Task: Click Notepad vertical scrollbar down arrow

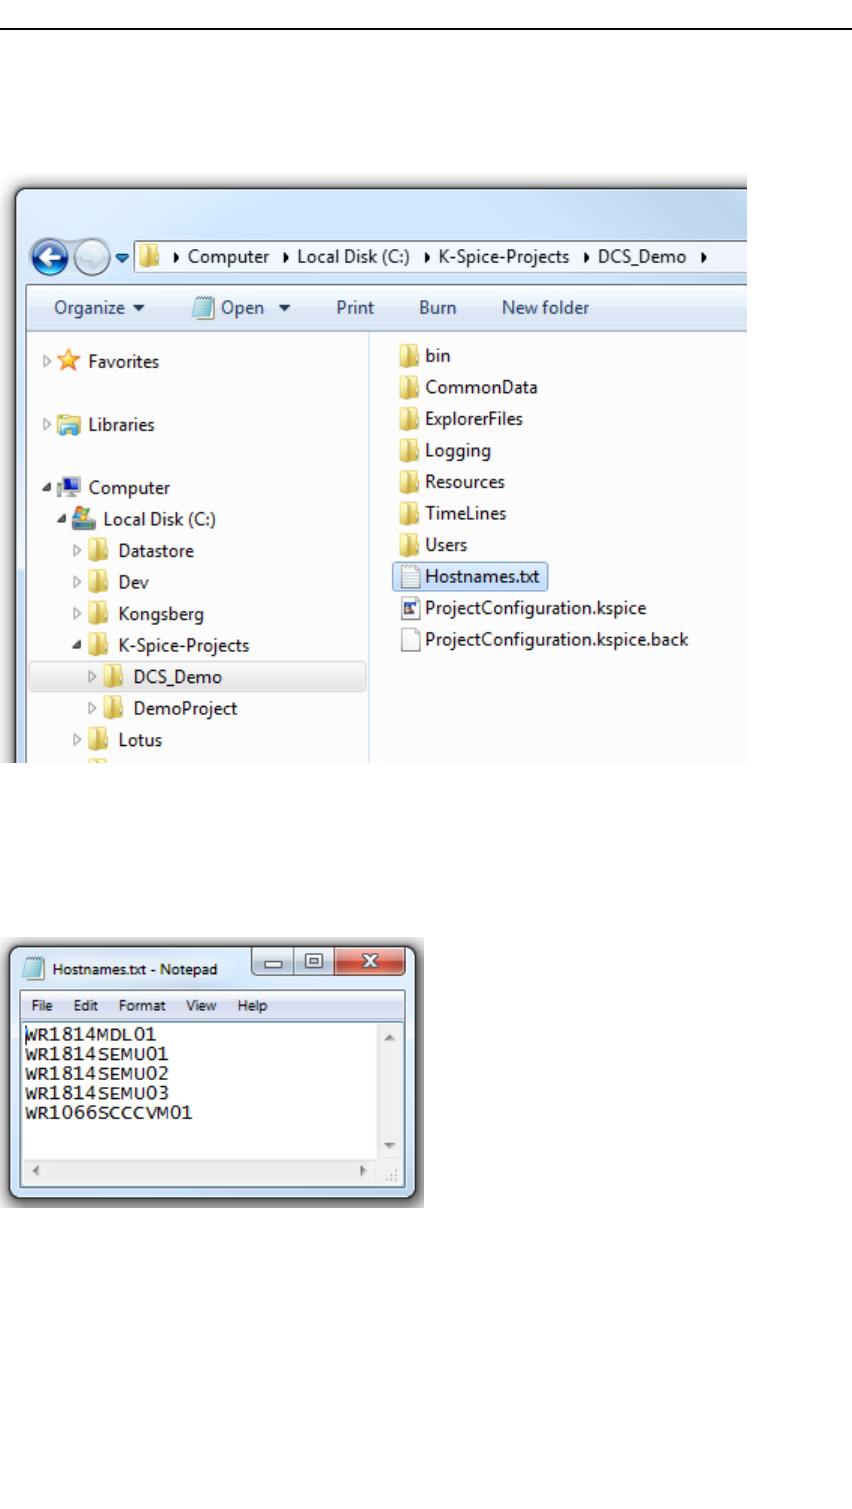Action: (390, 1146)
